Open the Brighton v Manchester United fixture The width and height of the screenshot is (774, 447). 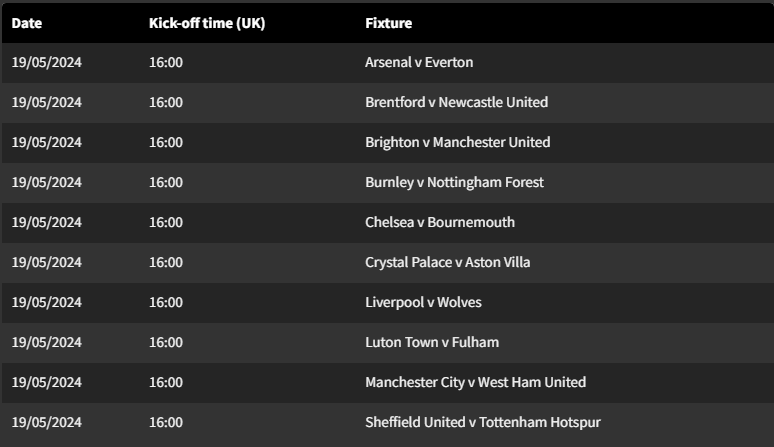tap(457, 142)
